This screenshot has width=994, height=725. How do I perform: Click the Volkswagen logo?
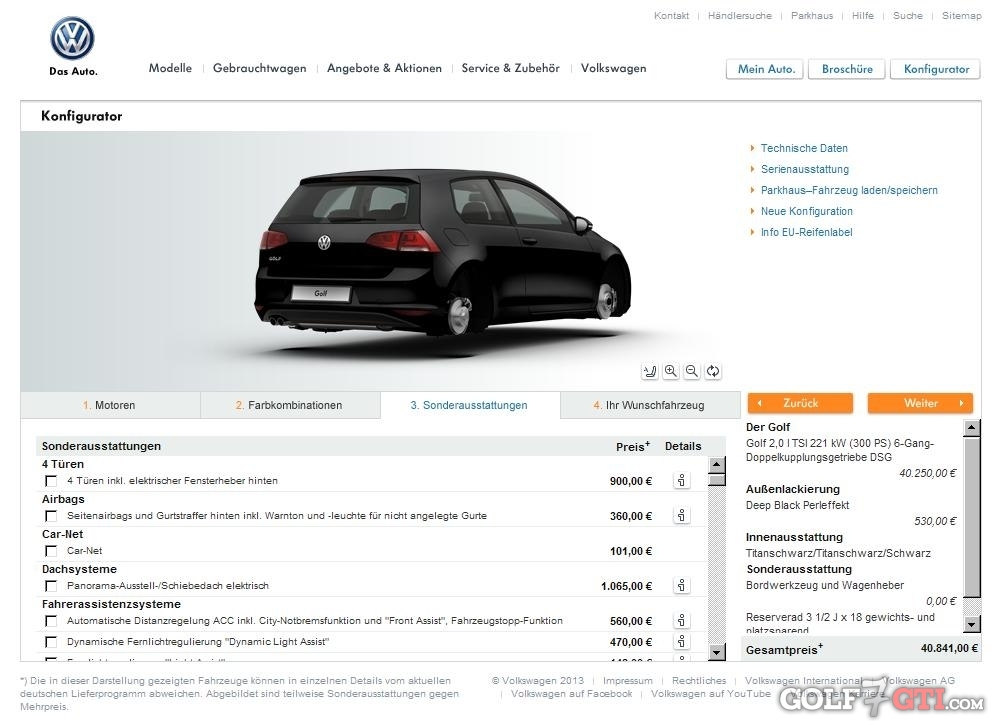[x=72, y=39]
